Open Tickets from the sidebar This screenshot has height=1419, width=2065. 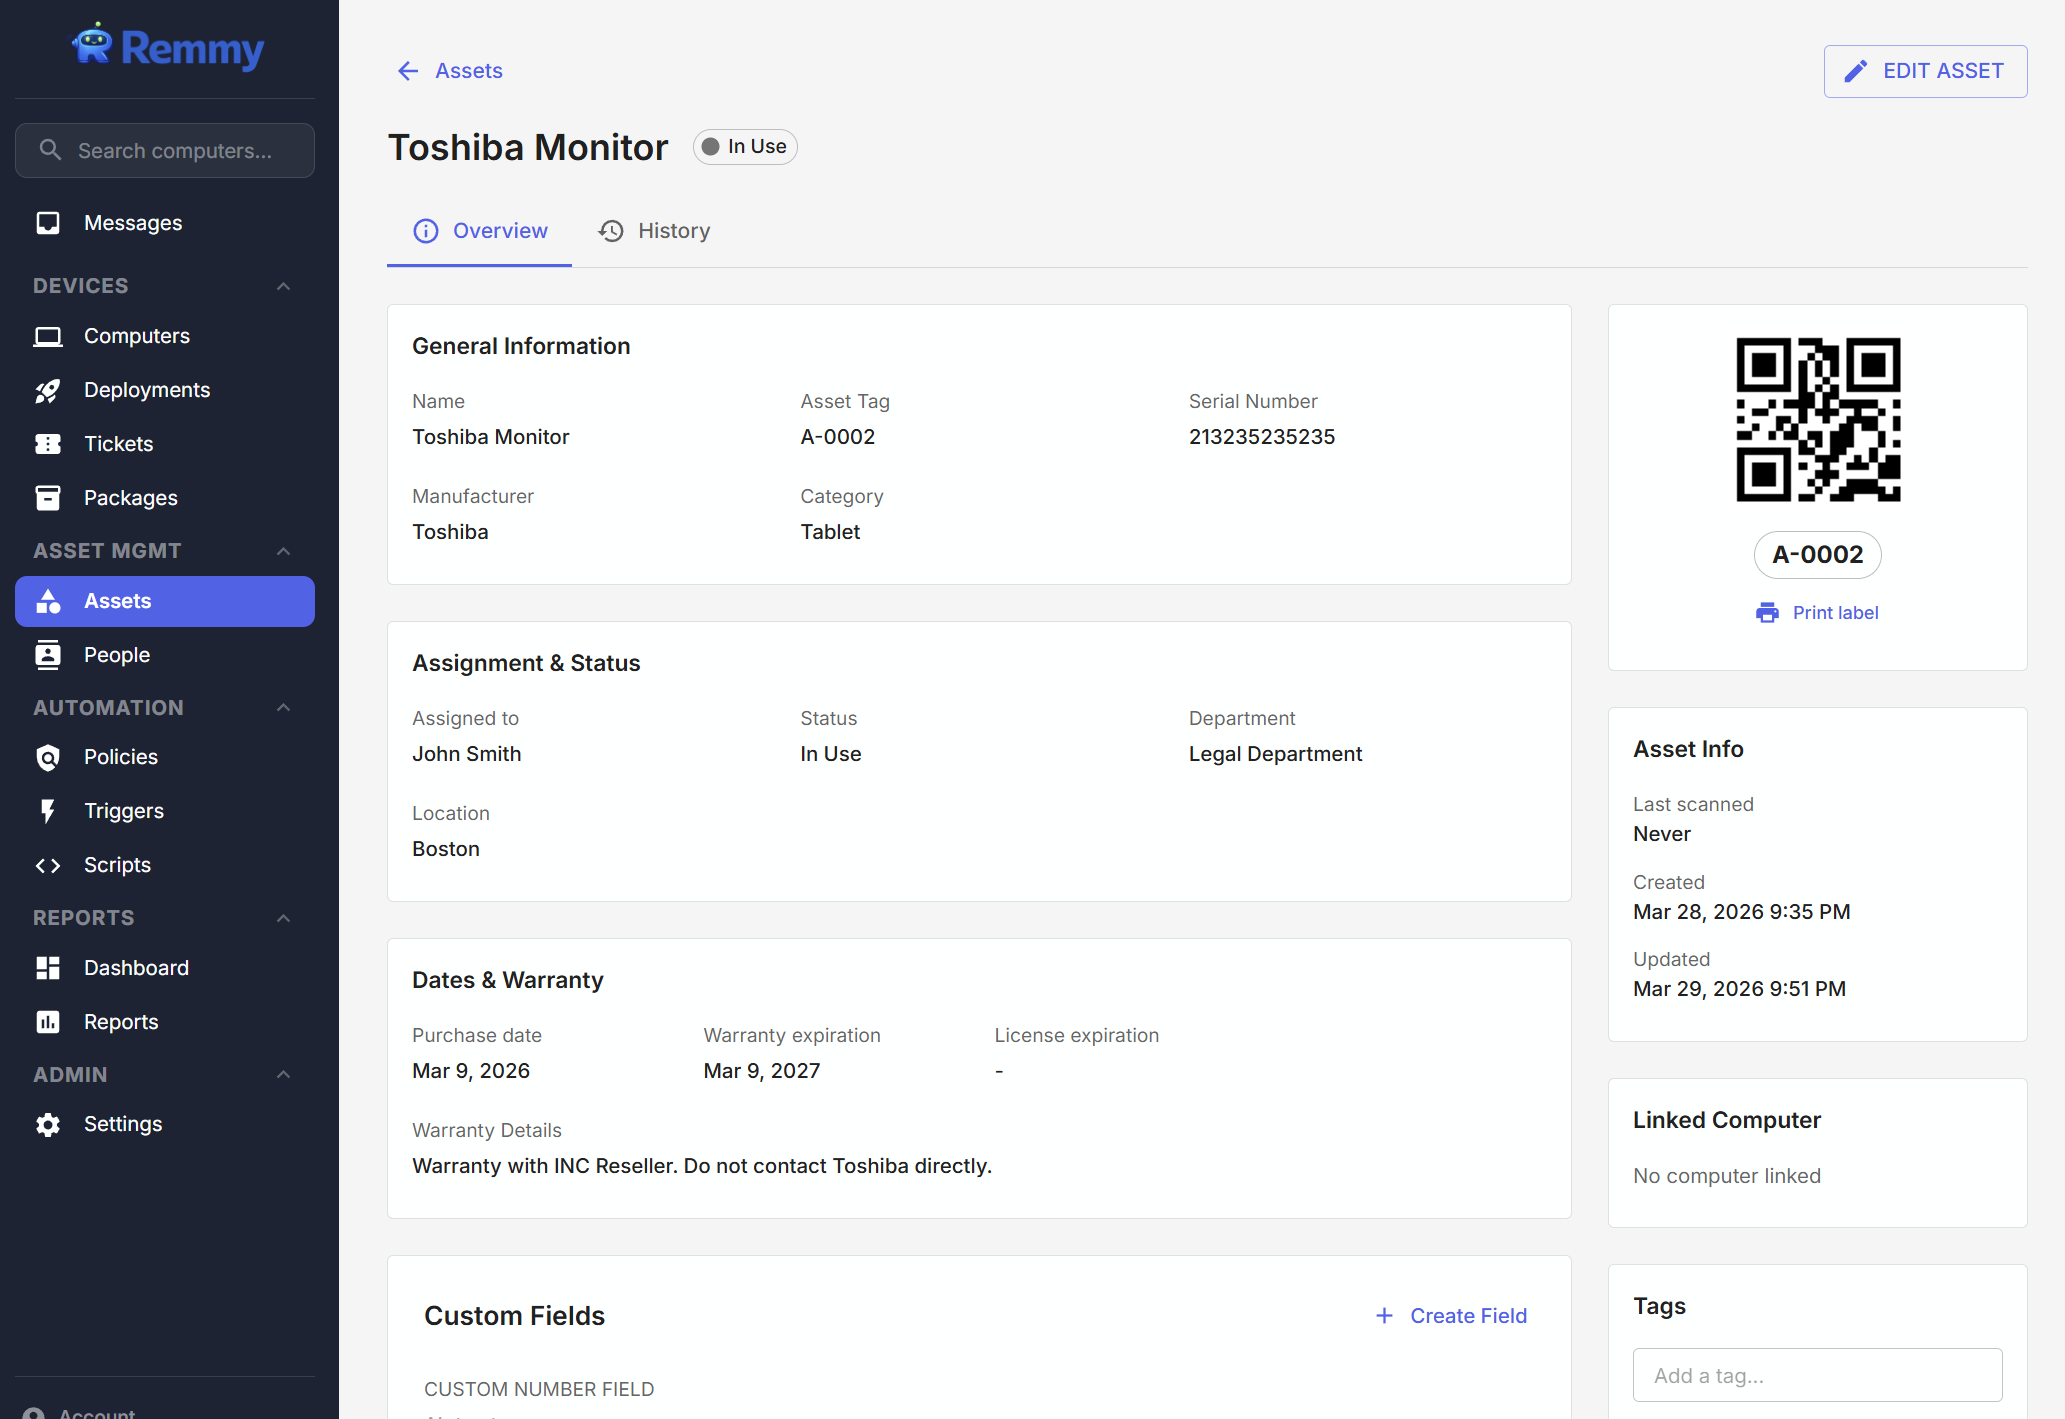coord(118,444)
